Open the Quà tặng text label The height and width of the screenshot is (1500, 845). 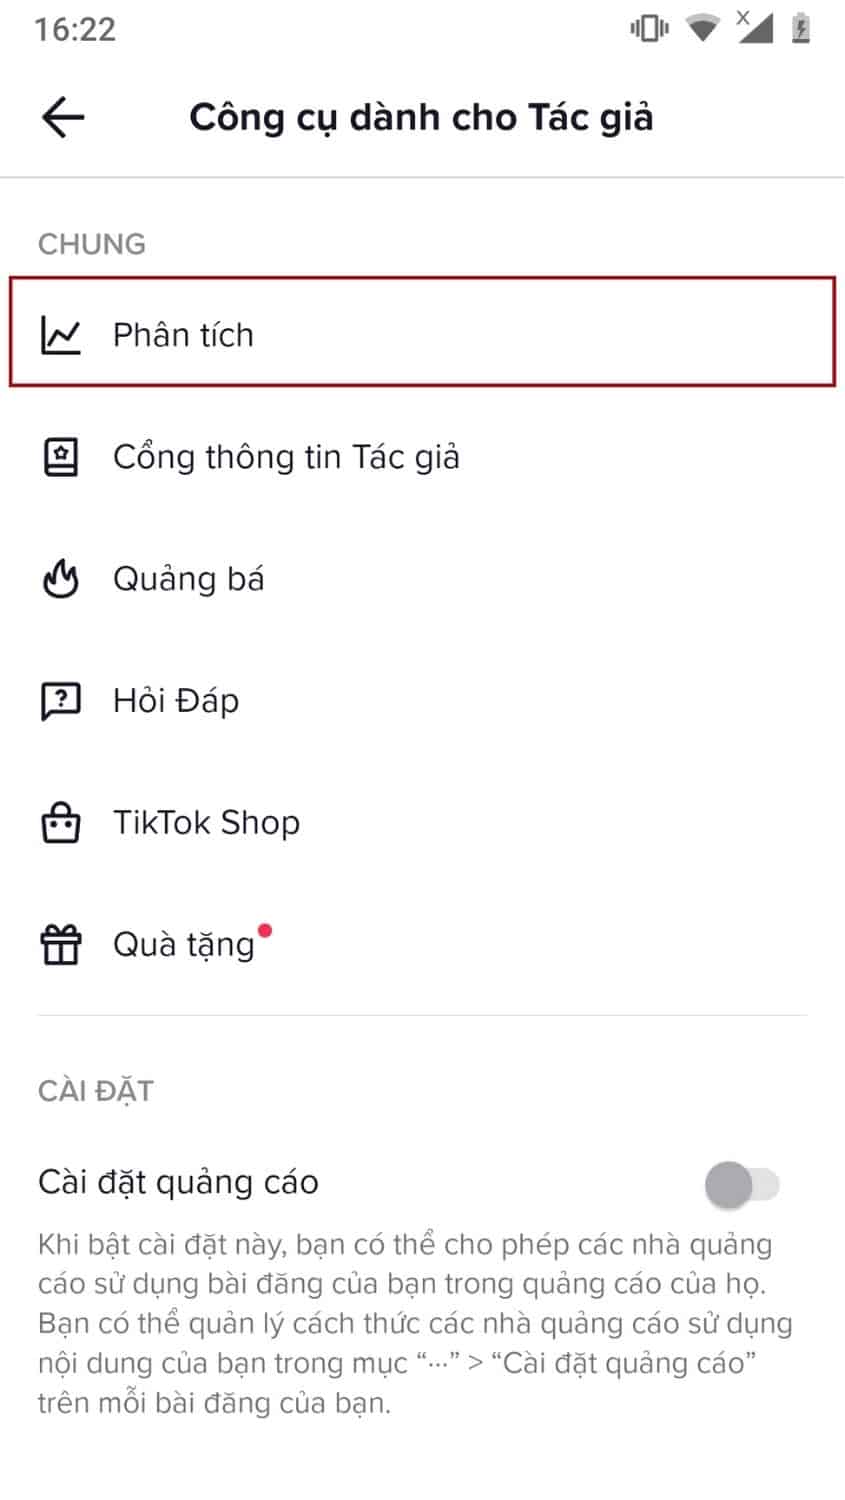point(184,945)
